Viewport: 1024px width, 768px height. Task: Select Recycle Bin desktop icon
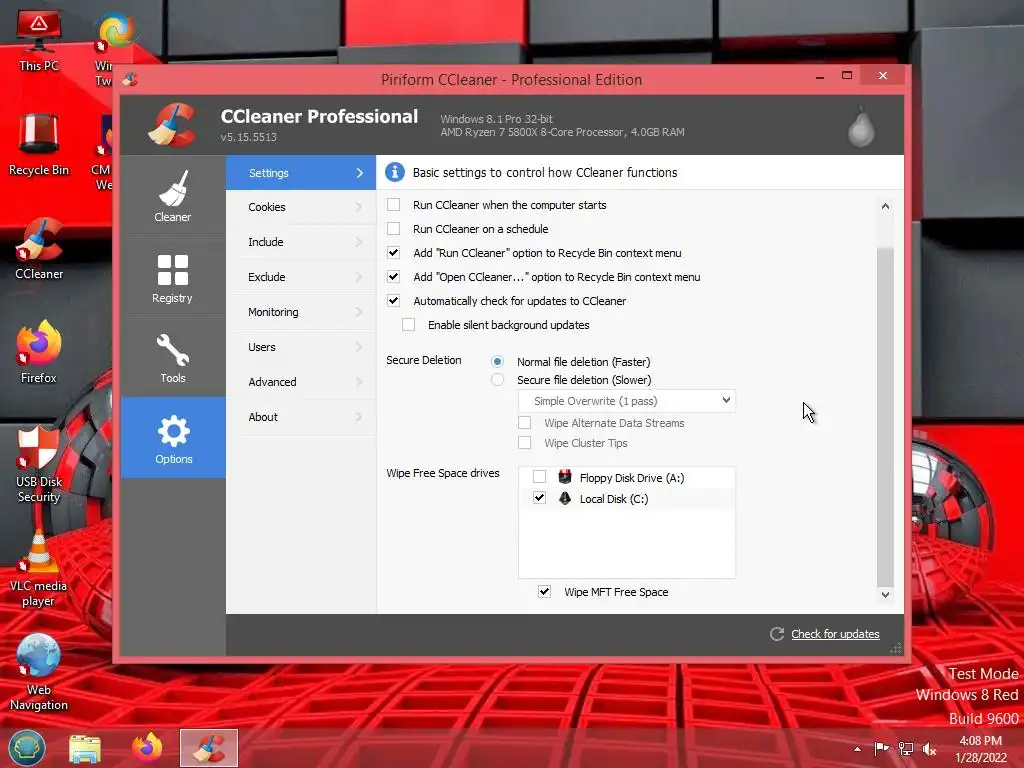[39, 145]
